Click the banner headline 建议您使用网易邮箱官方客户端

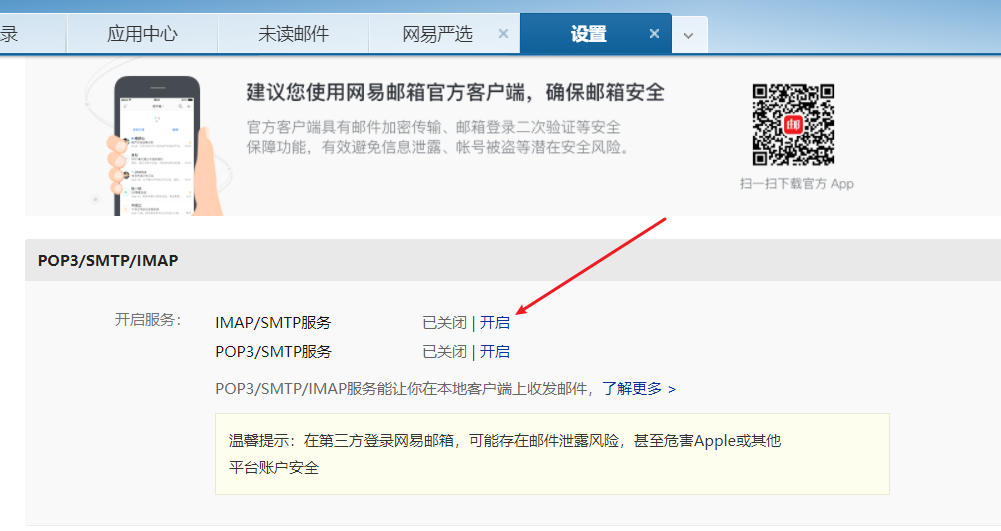point(455,93)
